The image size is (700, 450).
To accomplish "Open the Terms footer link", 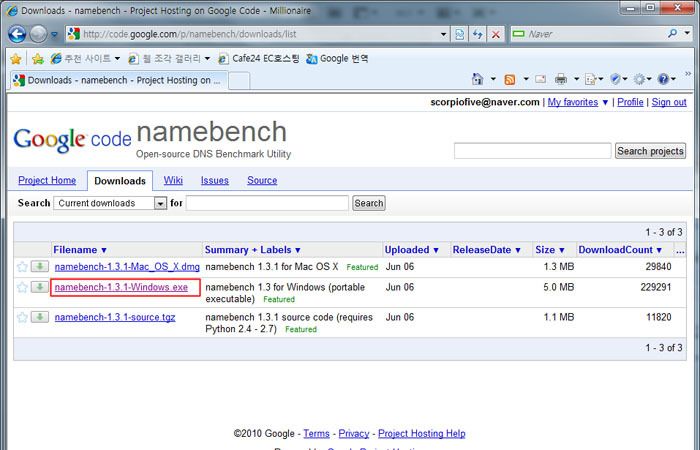I will click(316, 433).
